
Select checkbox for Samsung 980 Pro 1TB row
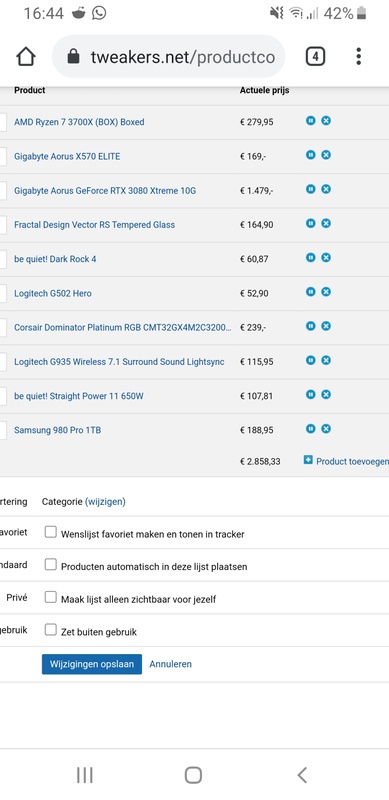point(3,430)
